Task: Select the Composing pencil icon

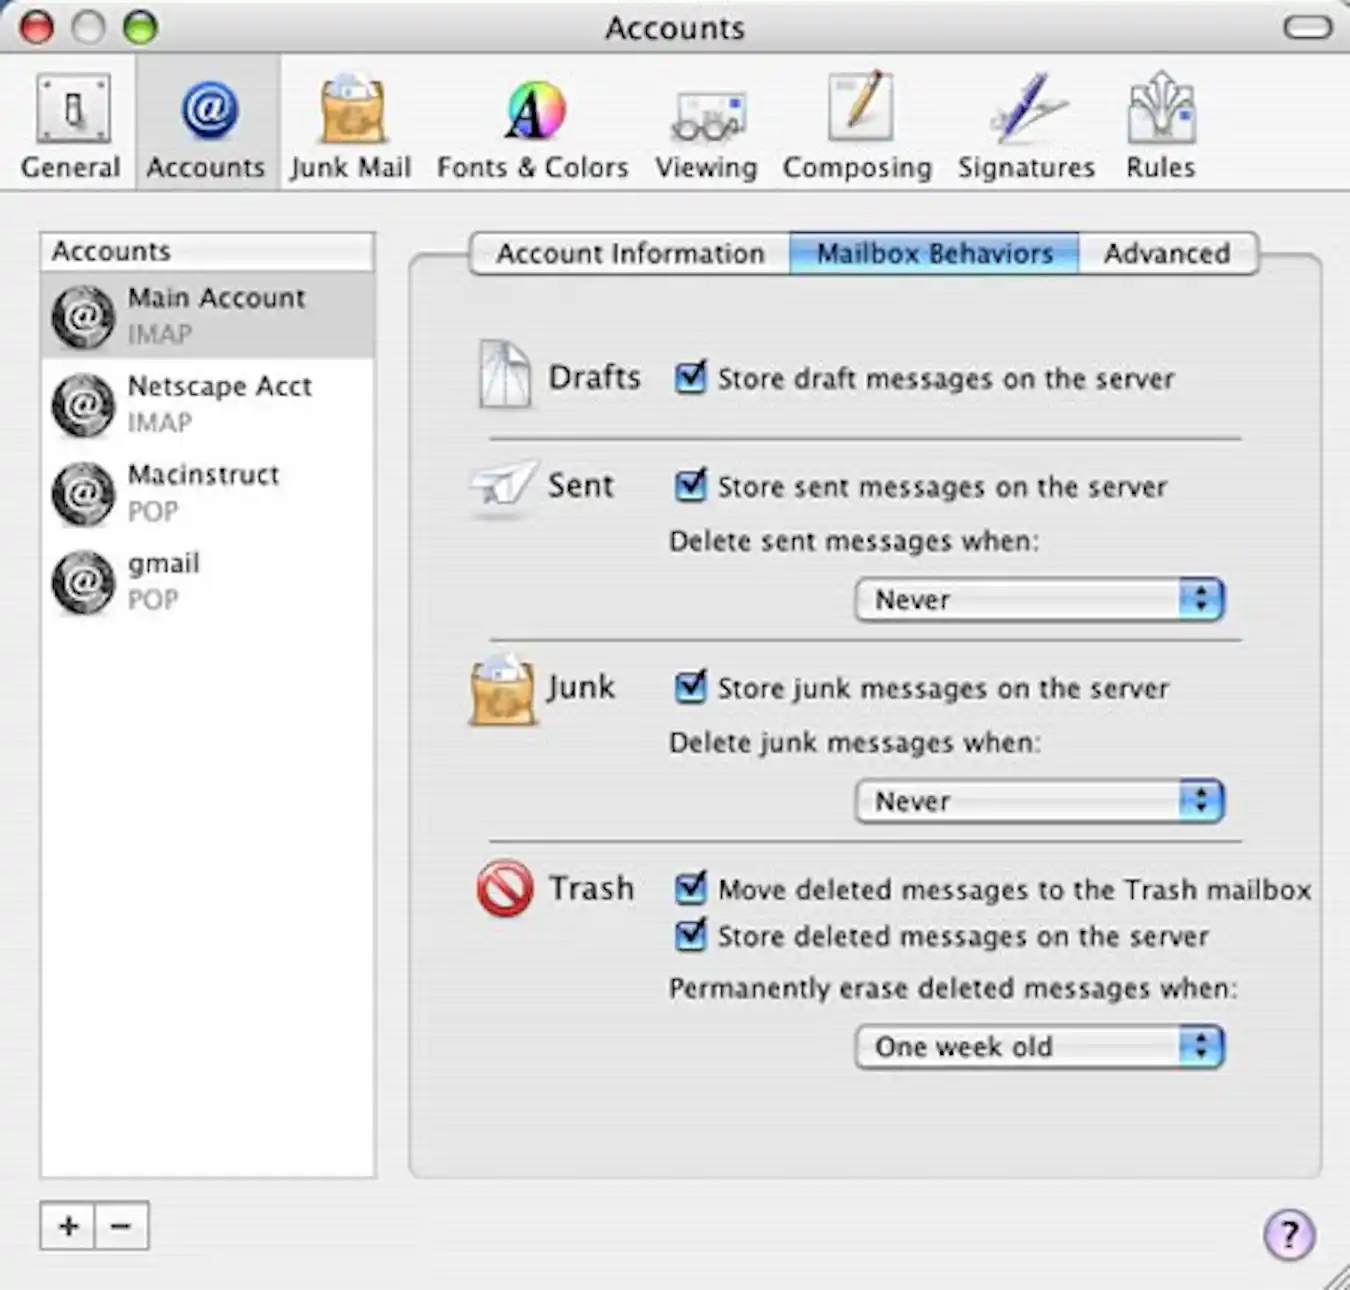Action: point(857,120)
